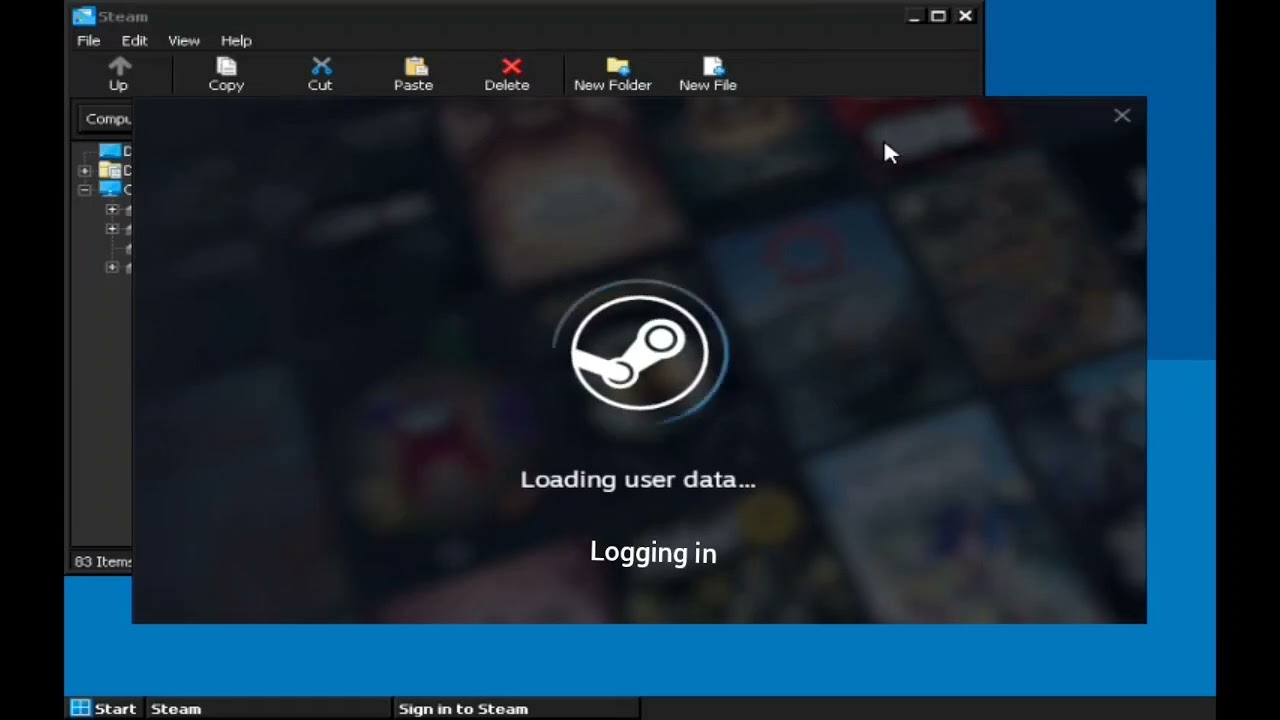This screenshot has width=1280, height=720.
Task: Click the 83 Items status text
Action: click(x=103, y=562)
